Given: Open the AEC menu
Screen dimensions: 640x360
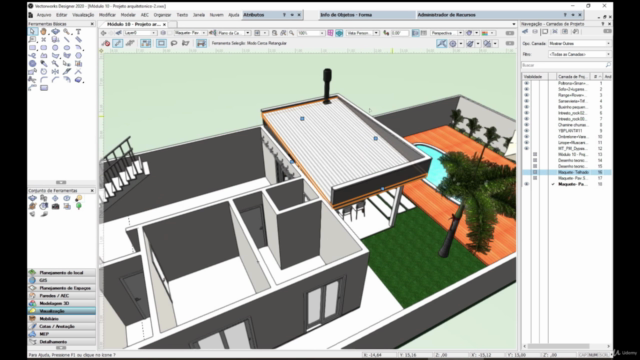Looking at the screenshot, I should point(144,15).
